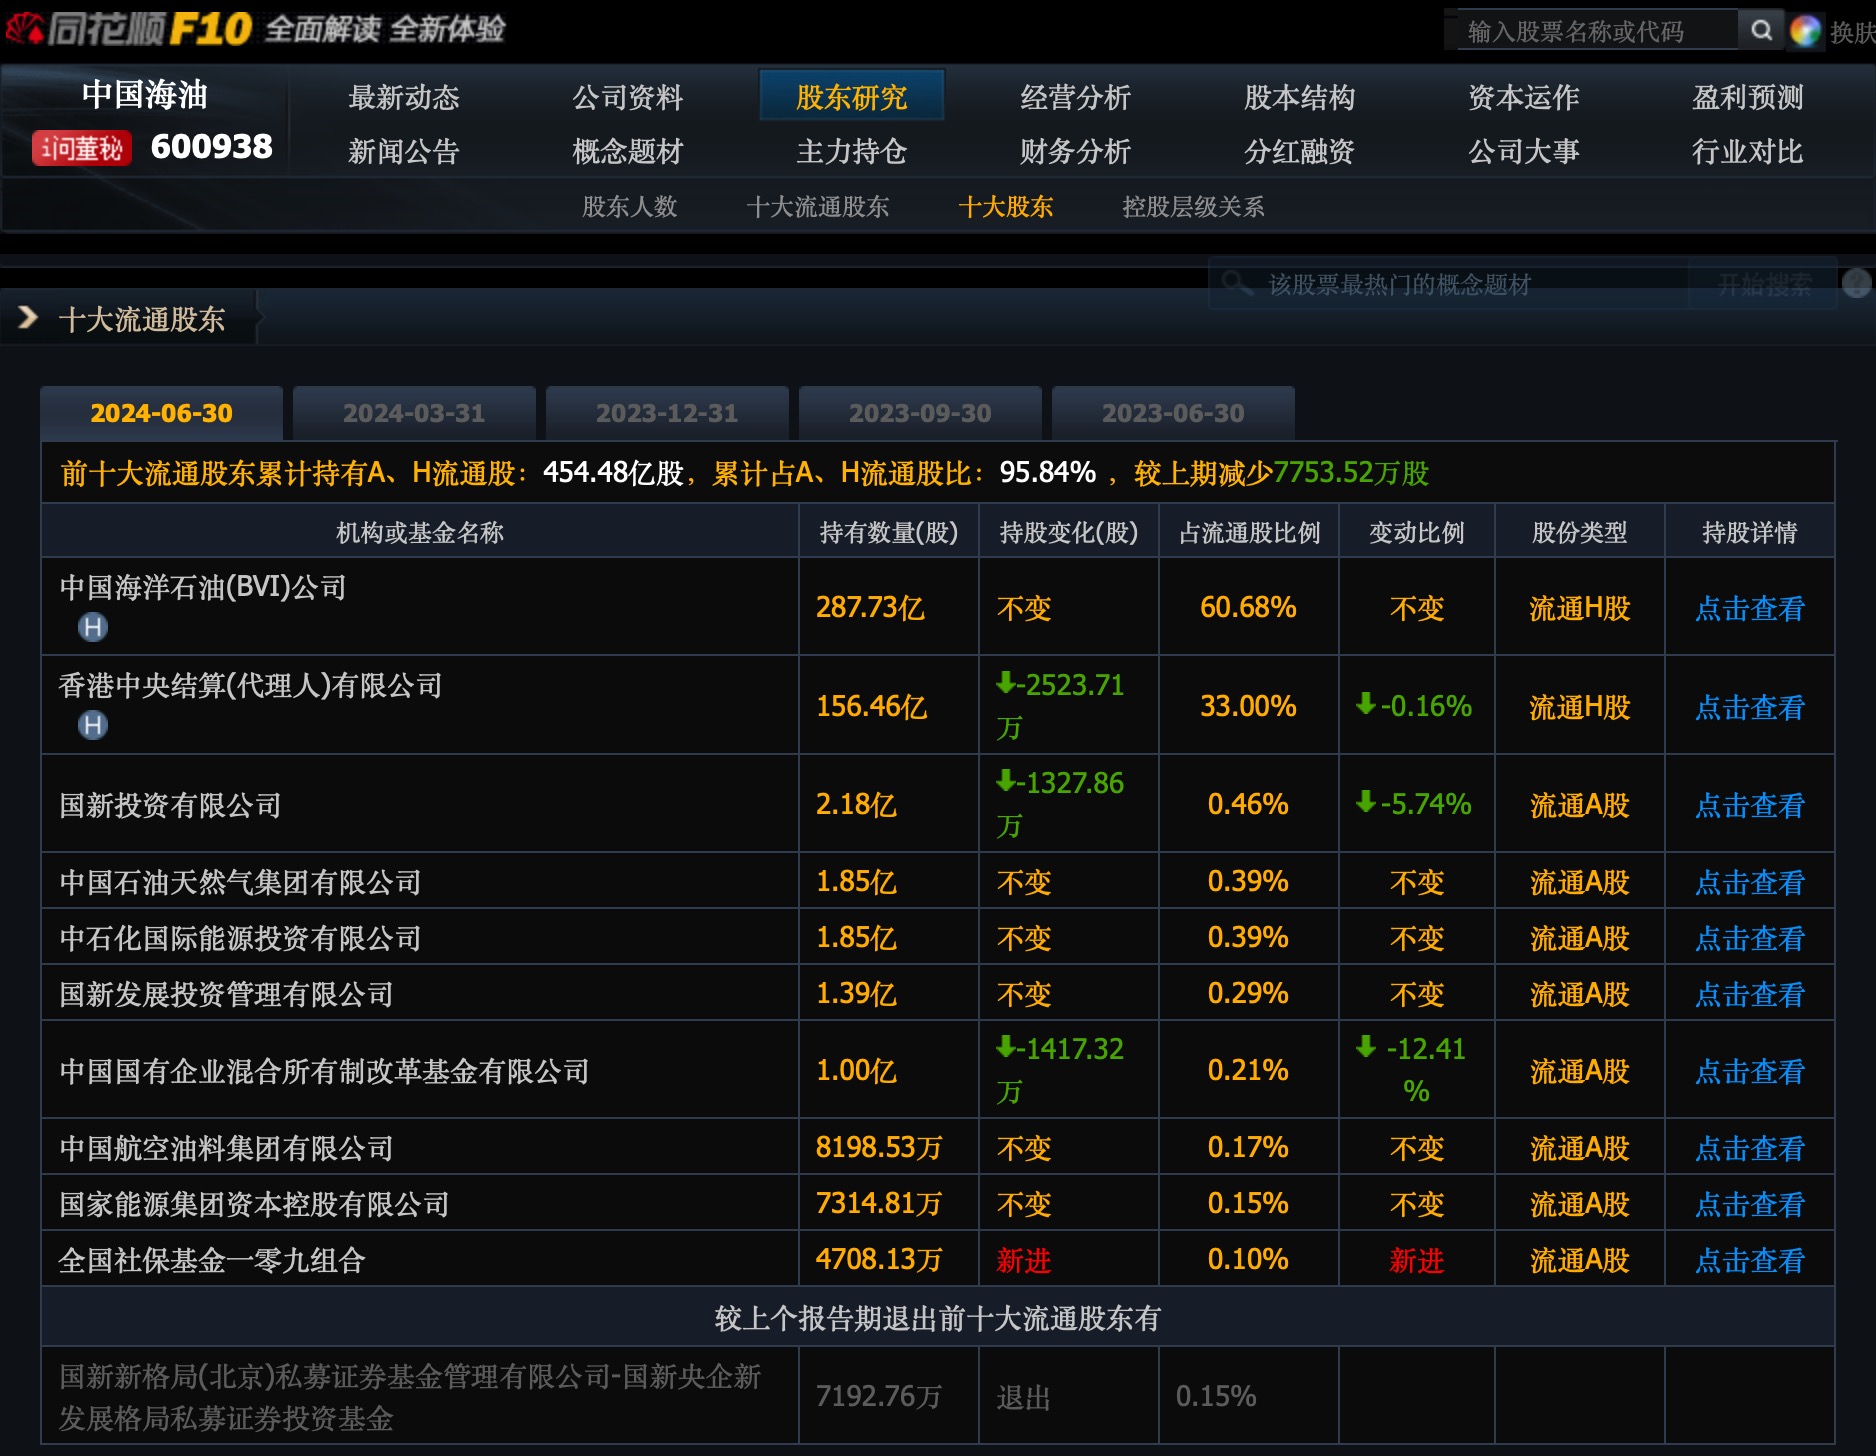Open the 财务分析 menu
The width and height of the screenshot is (1876, 1456).
(x=1076, y=151)
